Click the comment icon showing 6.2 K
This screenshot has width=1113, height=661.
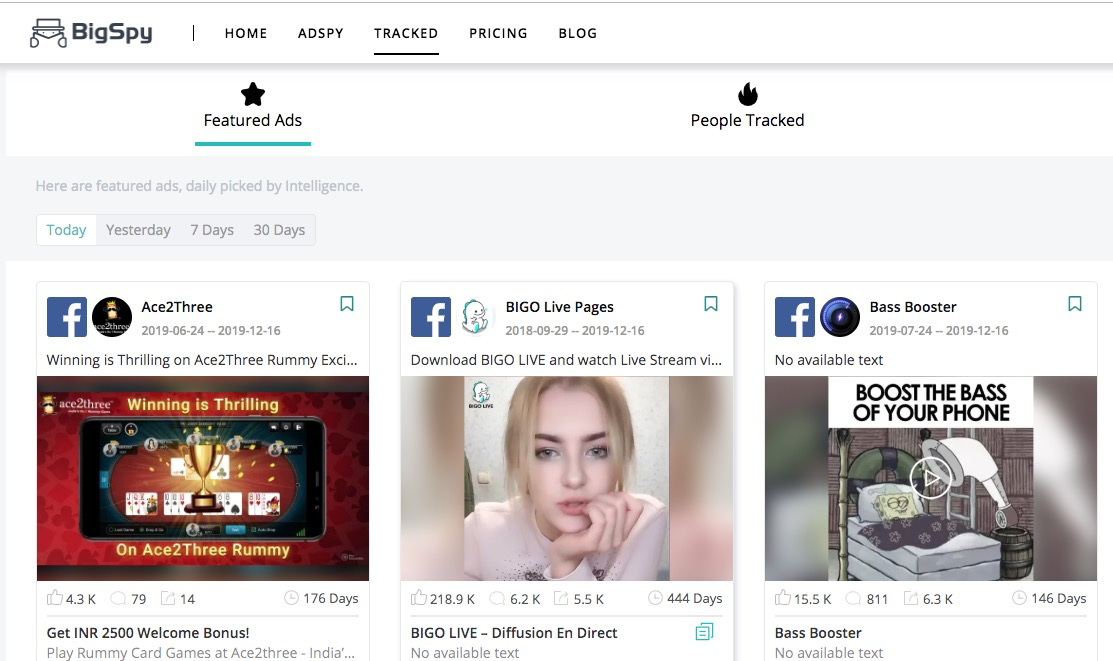click(x=497, y=597)
